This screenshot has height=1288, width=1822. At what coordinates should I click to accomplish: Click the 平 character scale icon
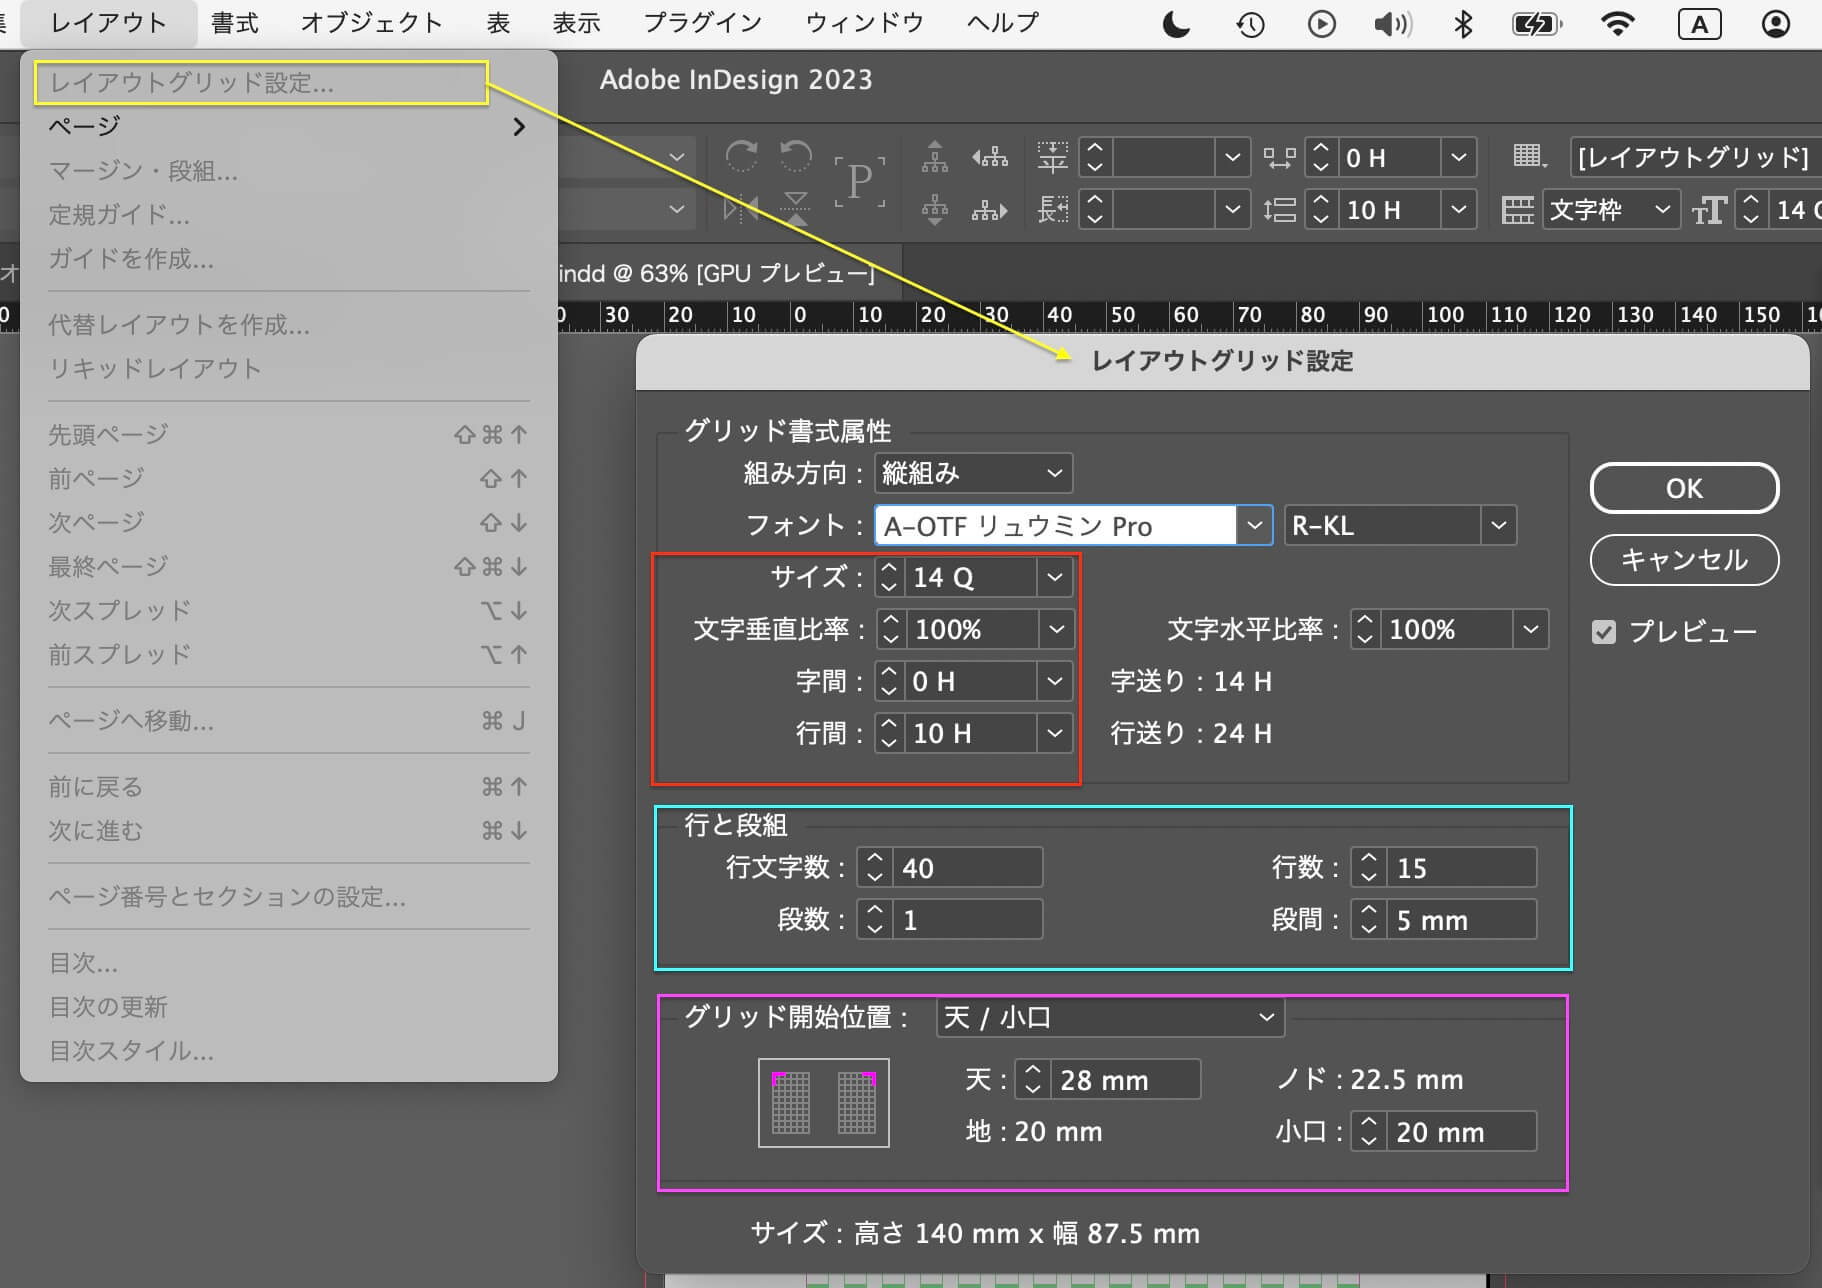[1052, 157]
